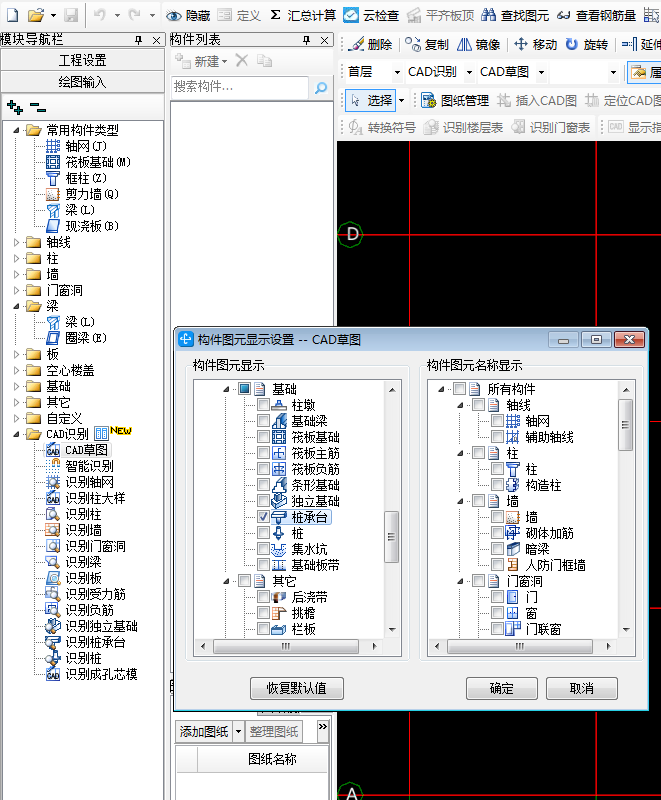Image resolution: width=661 pixels, height=800 pixels.
Task: Click the expand-all plus icon in navigator
Action: point(15,107)
